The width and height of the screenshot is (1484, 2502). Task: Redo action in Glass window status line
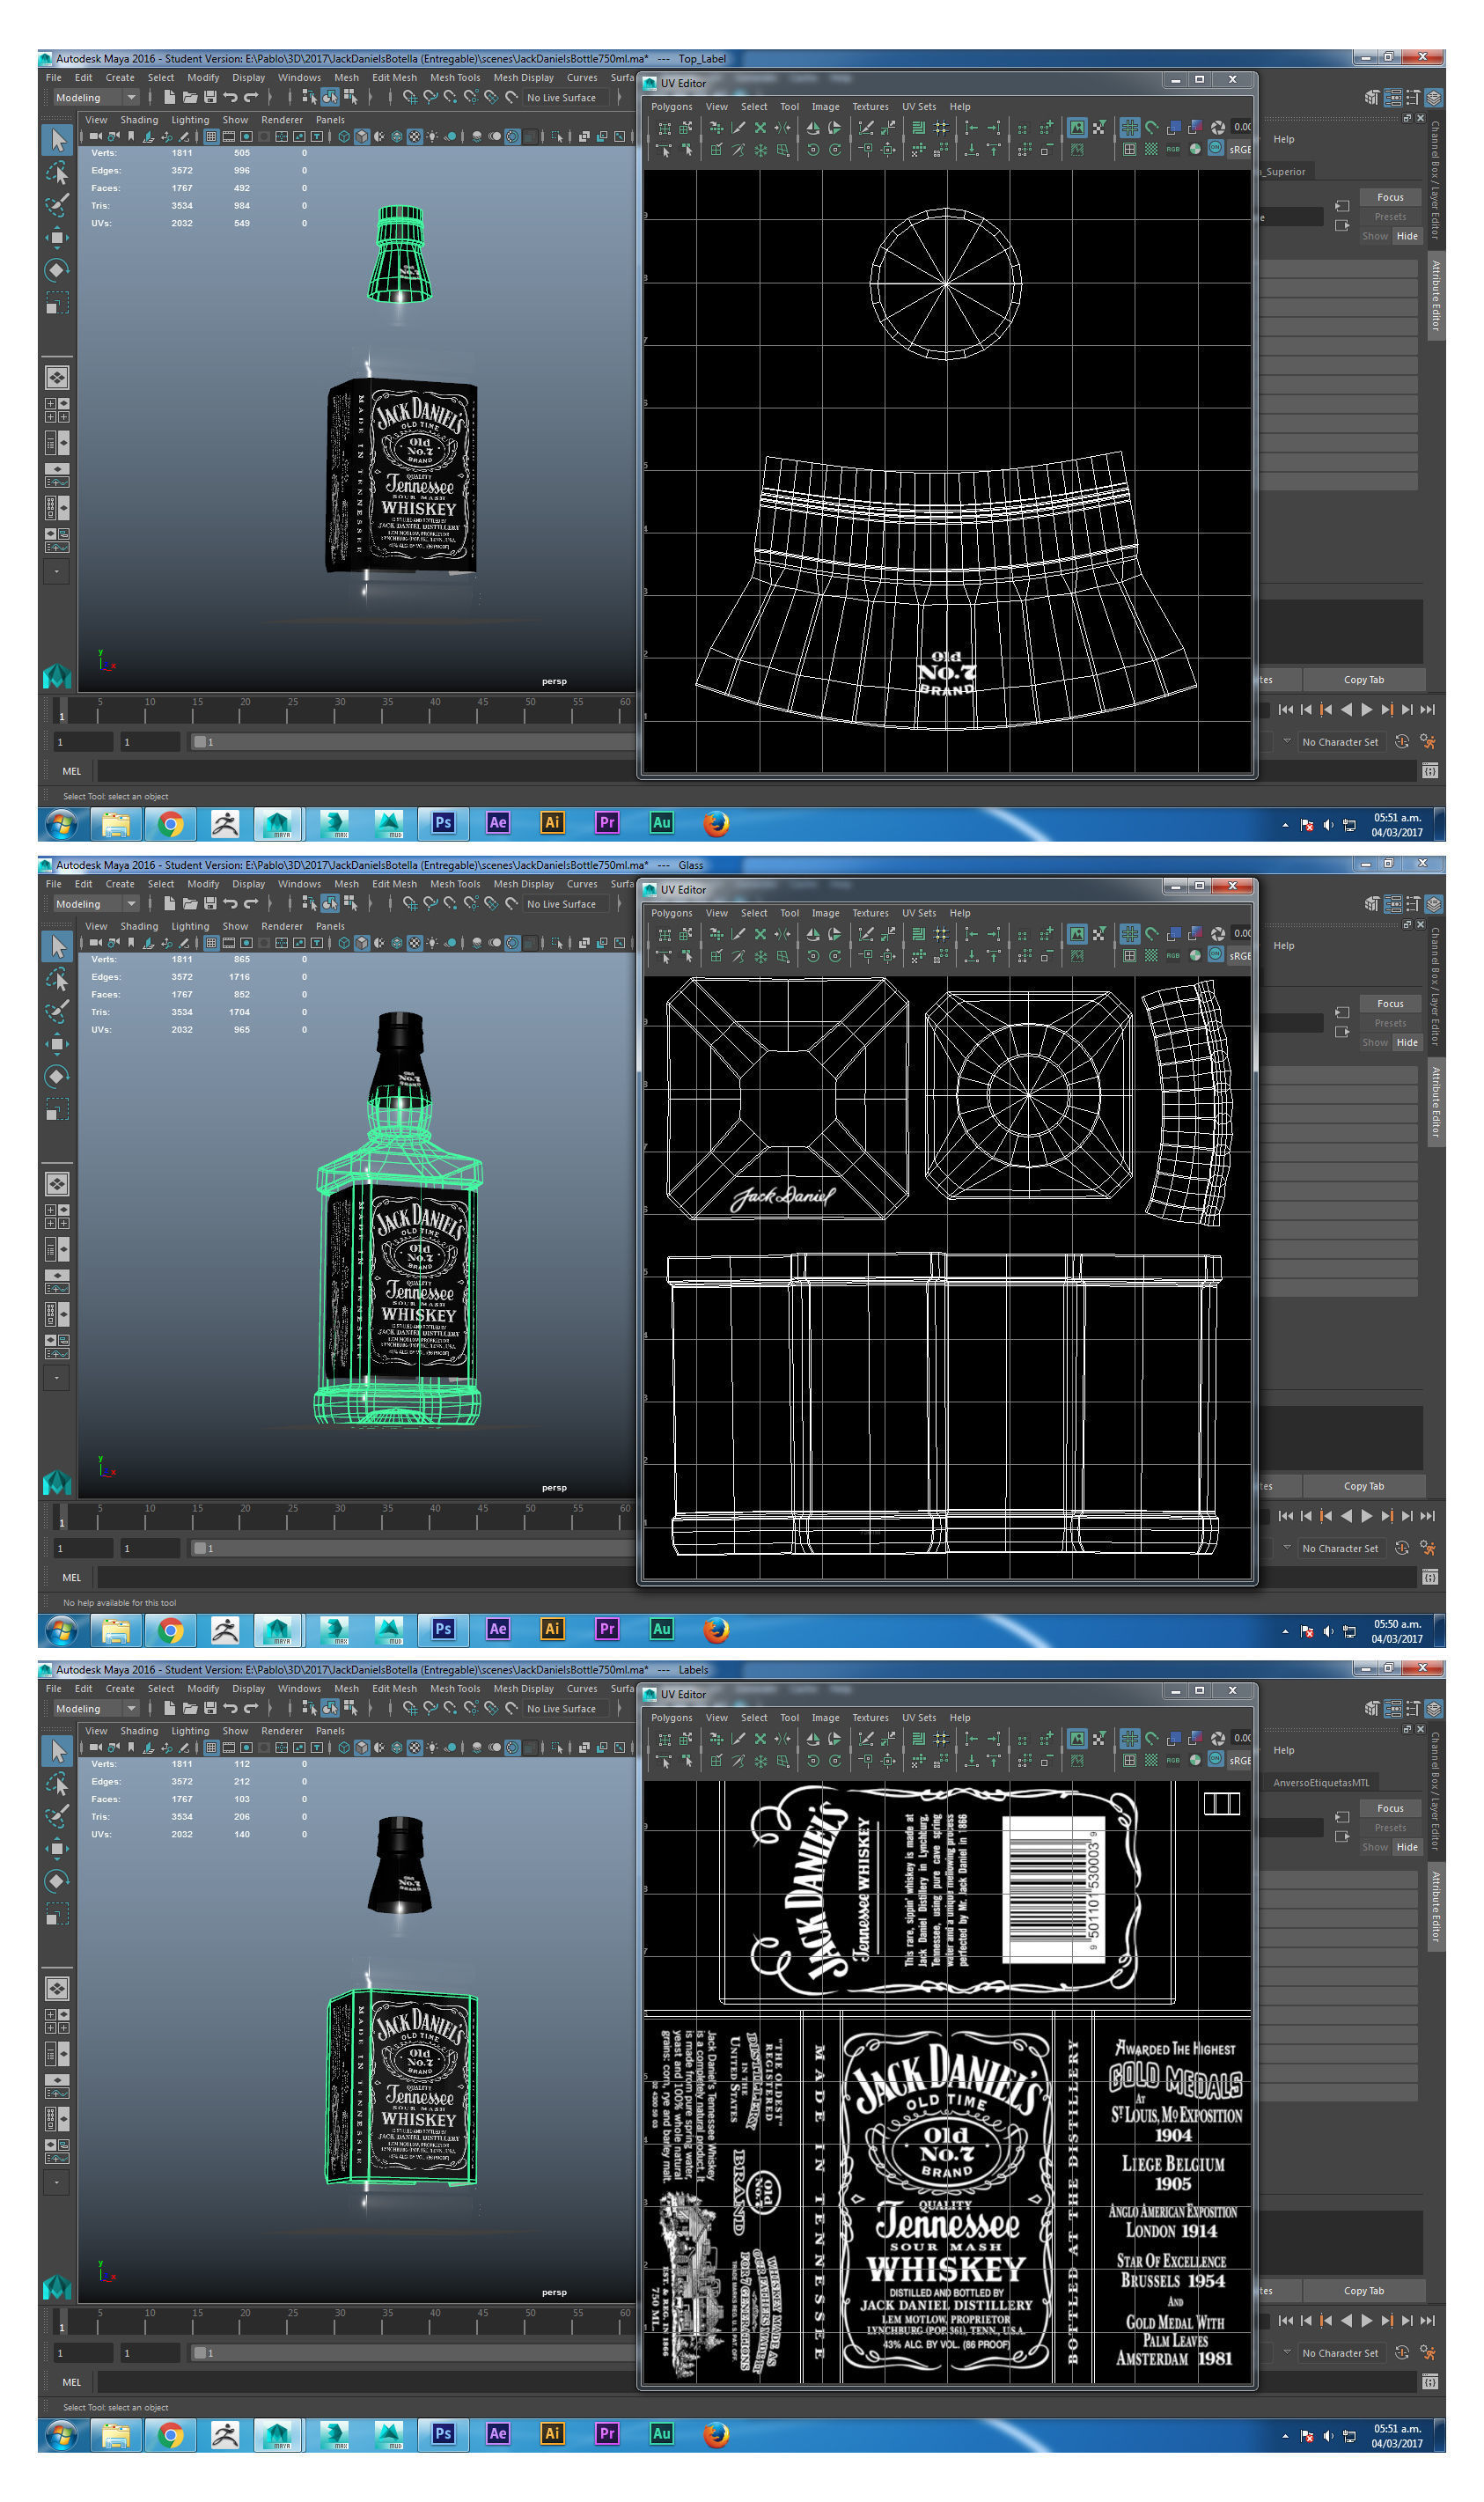click(x=251, y=904)
